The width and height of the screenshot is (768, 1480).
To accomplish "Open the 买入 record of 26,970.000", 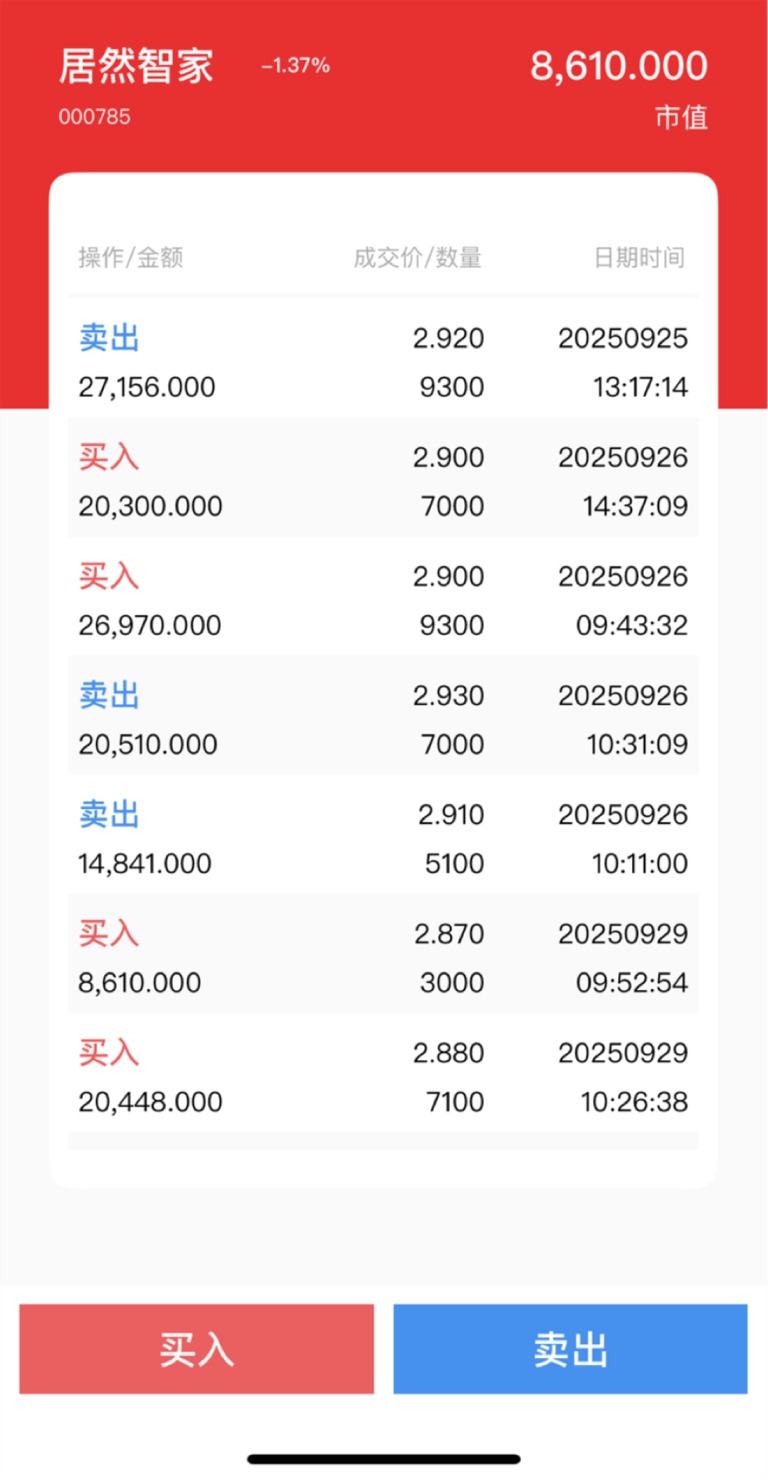I will point(383,600).
